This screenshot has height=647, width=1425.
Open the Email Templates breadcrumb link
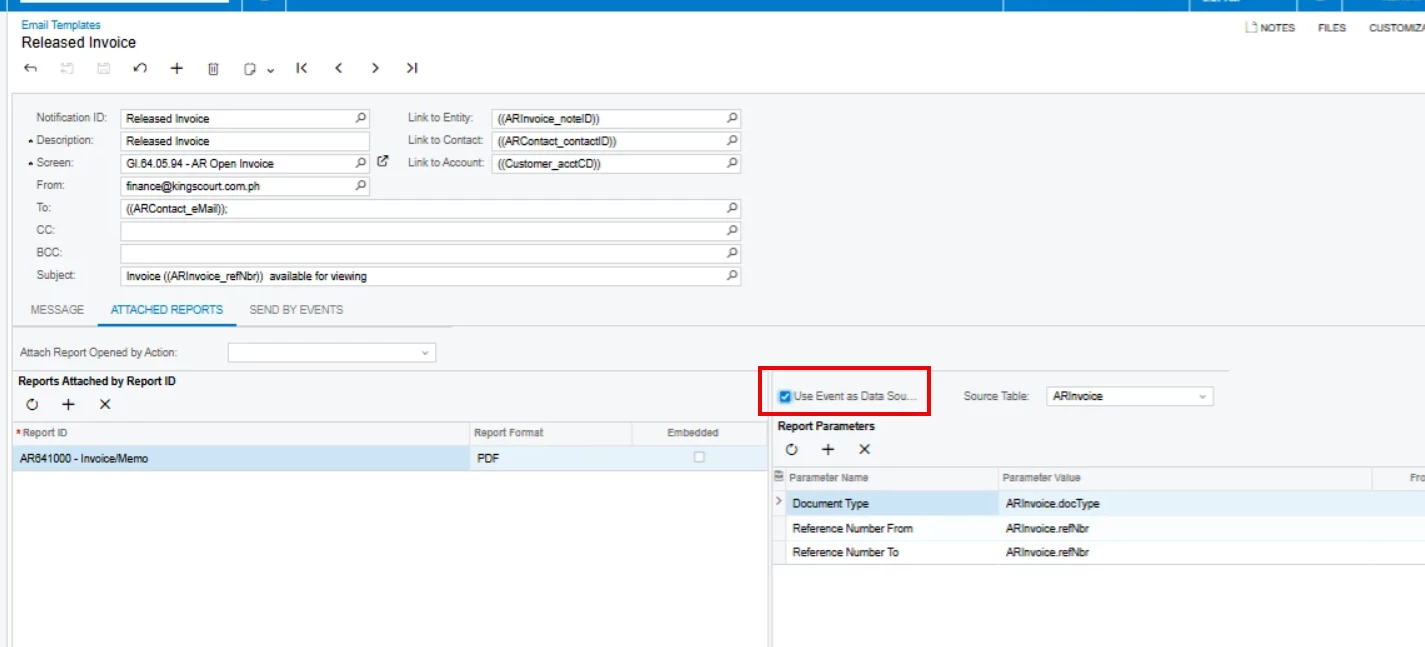coord(61,25)
